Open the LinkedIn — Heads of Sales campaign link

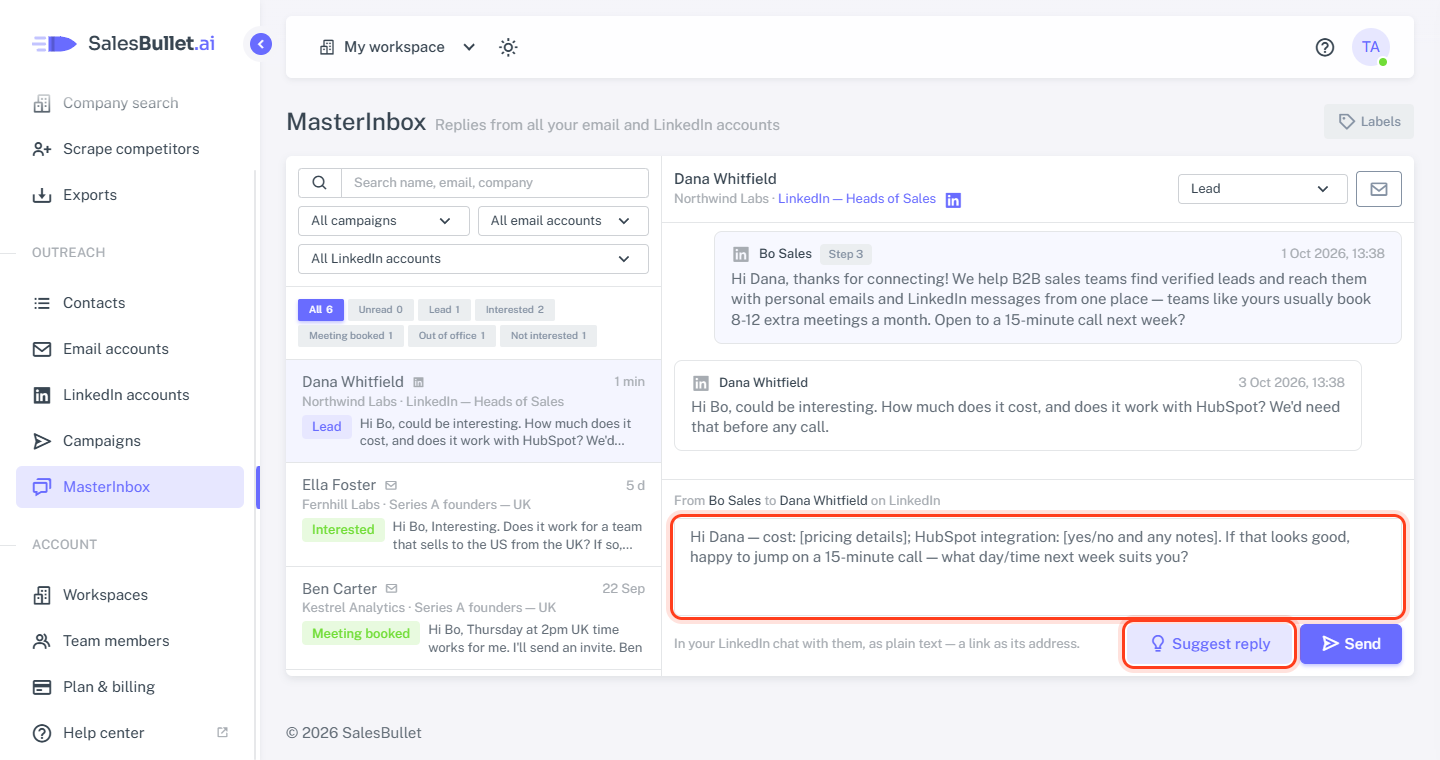pyautogui.click(x=857, y=199)
